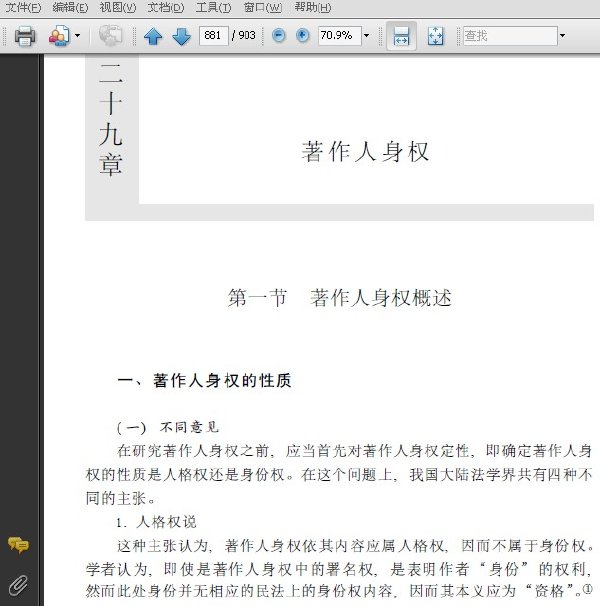600x606 pixels.
Task: Click the fit one full page icon
Action: (436, 36)
